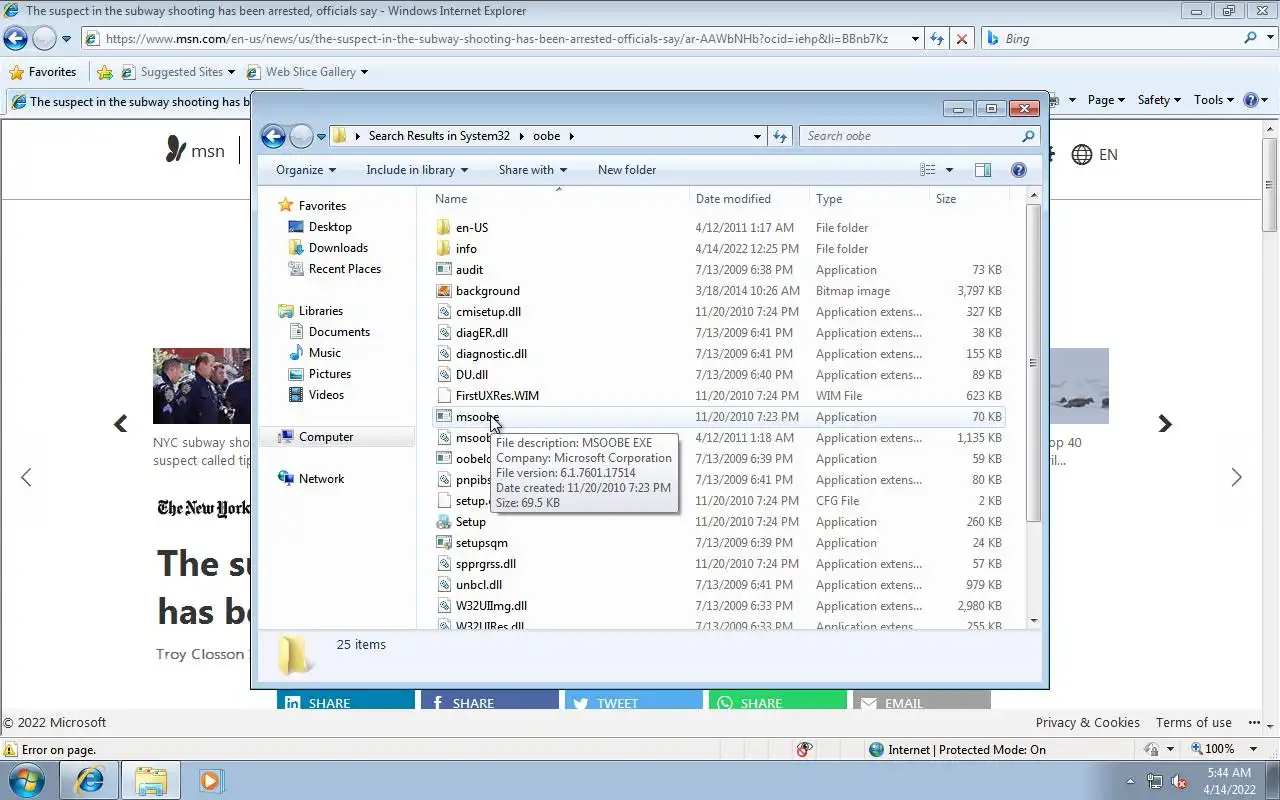Click the Type column header
The image size is (1280, 800).
tap(868, 199)
